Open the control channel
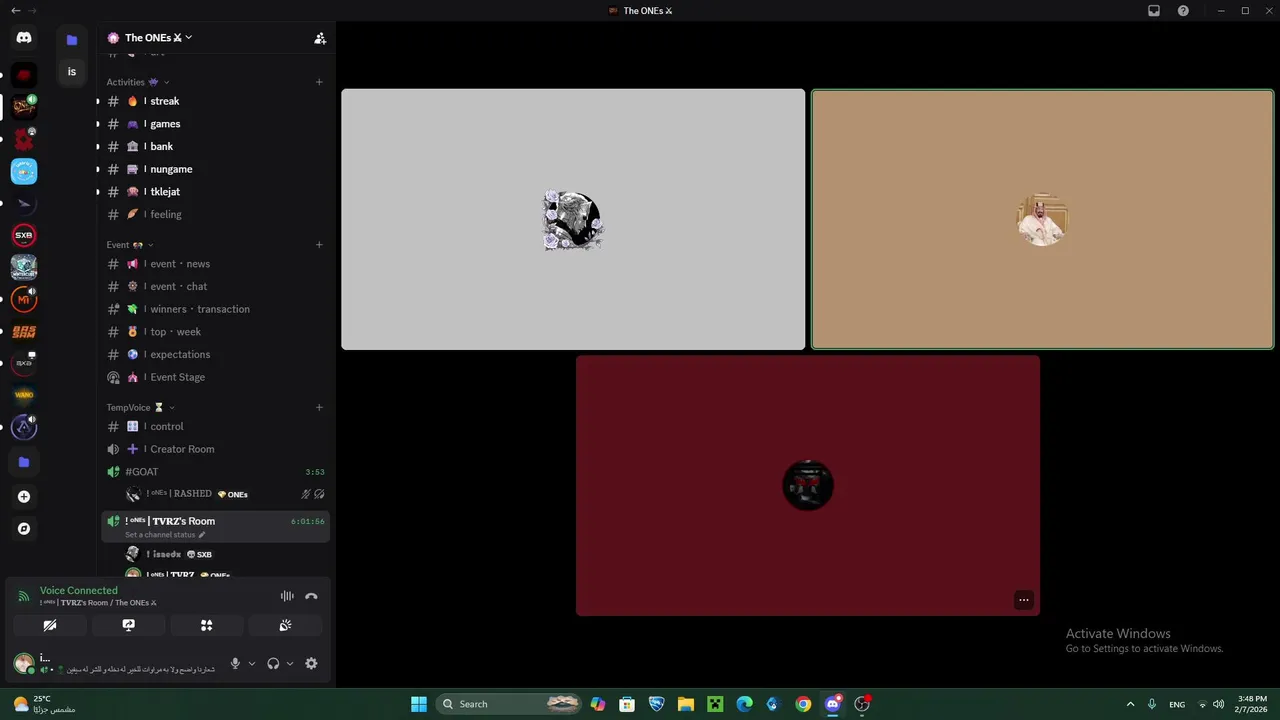The height and width of the screenshot is (720, 1280). tap(215, 426)
